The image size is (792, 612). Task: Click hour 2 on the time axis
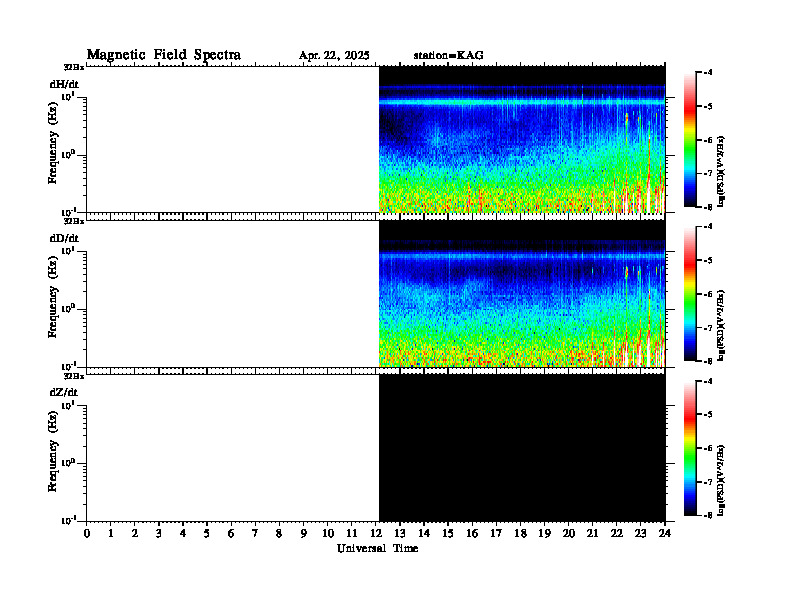point(135,534)
